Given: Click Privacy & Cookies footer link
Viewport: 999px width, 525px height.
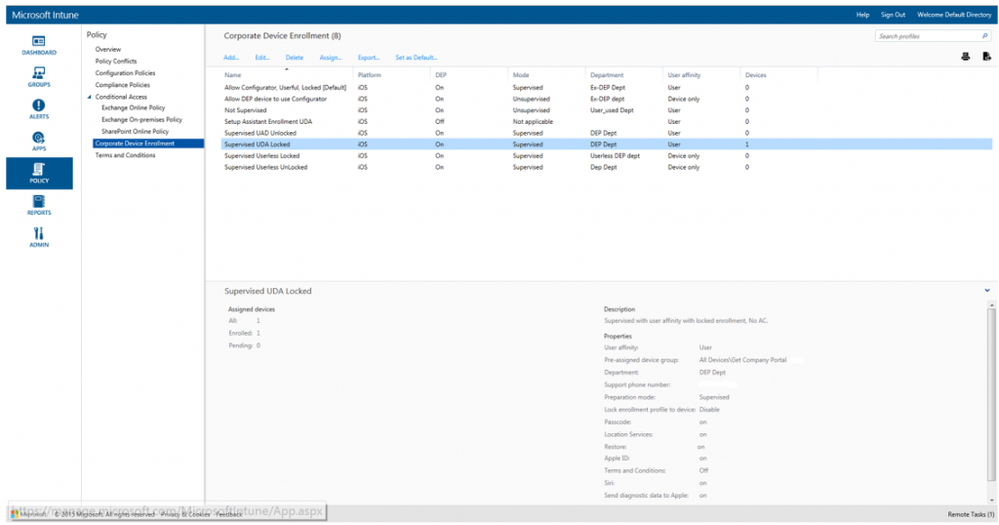Looking at the screenshot, I should 185,514.
